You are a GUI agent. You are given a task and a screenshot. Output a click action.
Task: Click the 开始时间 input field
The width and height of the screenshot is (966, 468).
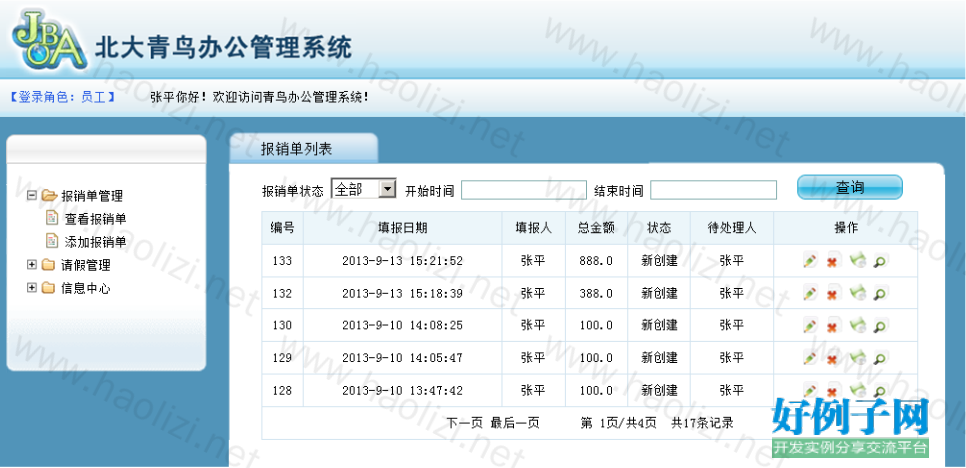click(523, 190)
